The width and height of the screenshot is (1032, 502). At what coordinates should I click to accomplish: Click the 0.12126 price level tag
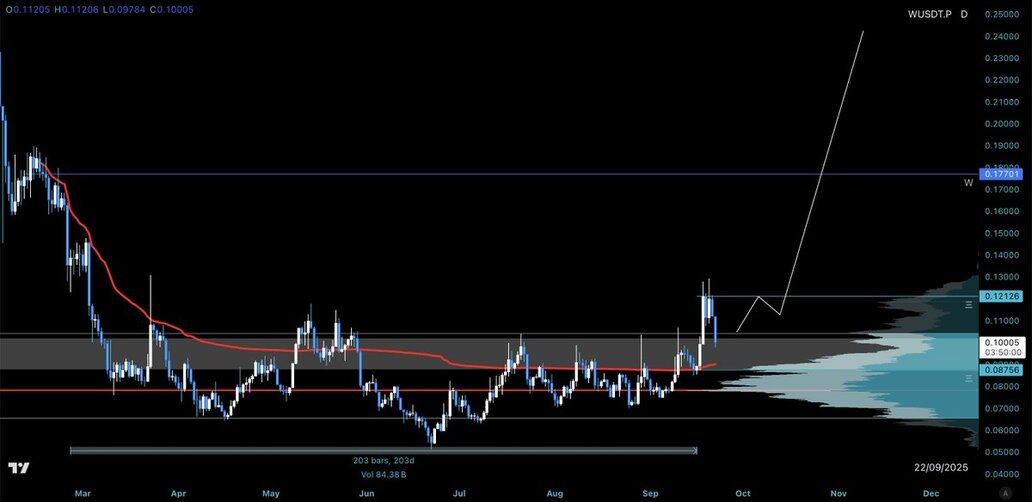click(x=1001, y=296)
